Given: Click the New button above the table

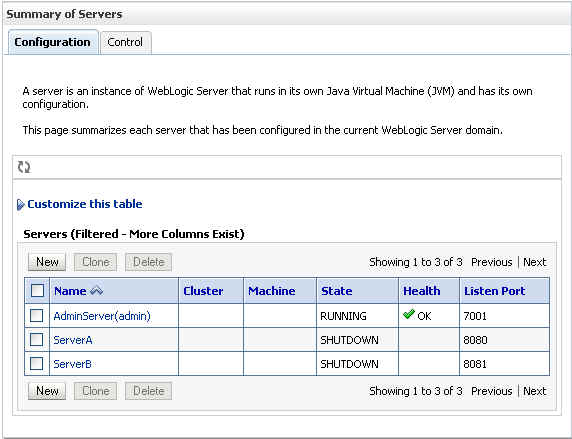Looking at the screenshot, I should click(x=47, y=262).
